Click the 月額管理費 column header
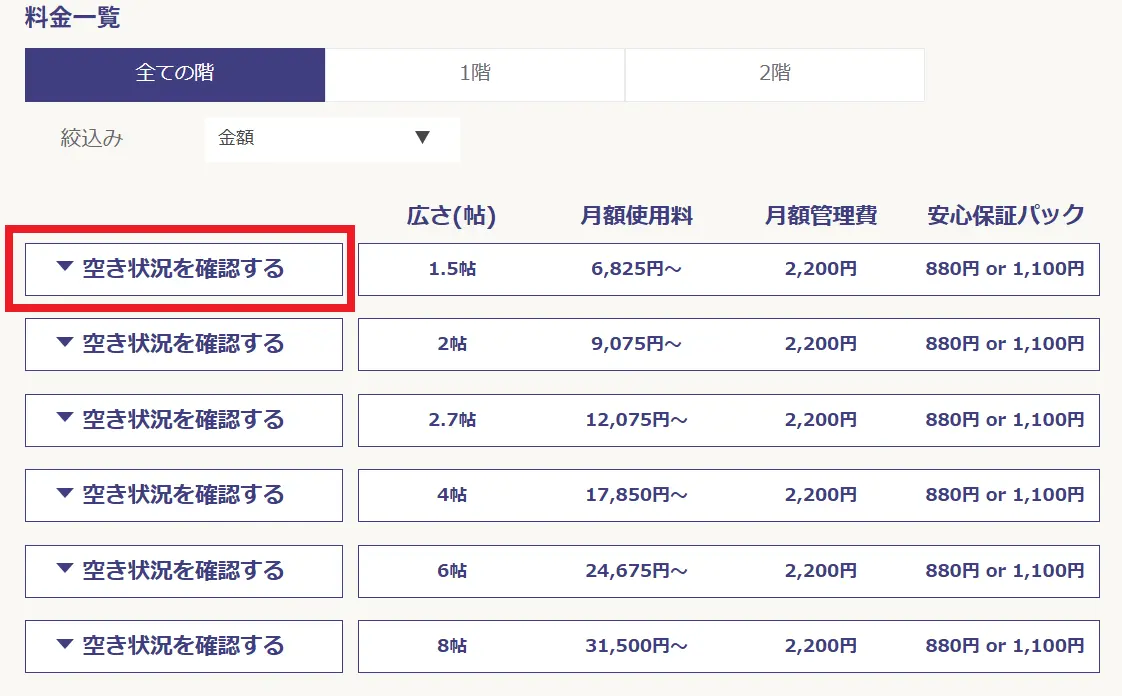Image resolution: width=1122 pixels, height=696 pixels. tap(820, 215)
